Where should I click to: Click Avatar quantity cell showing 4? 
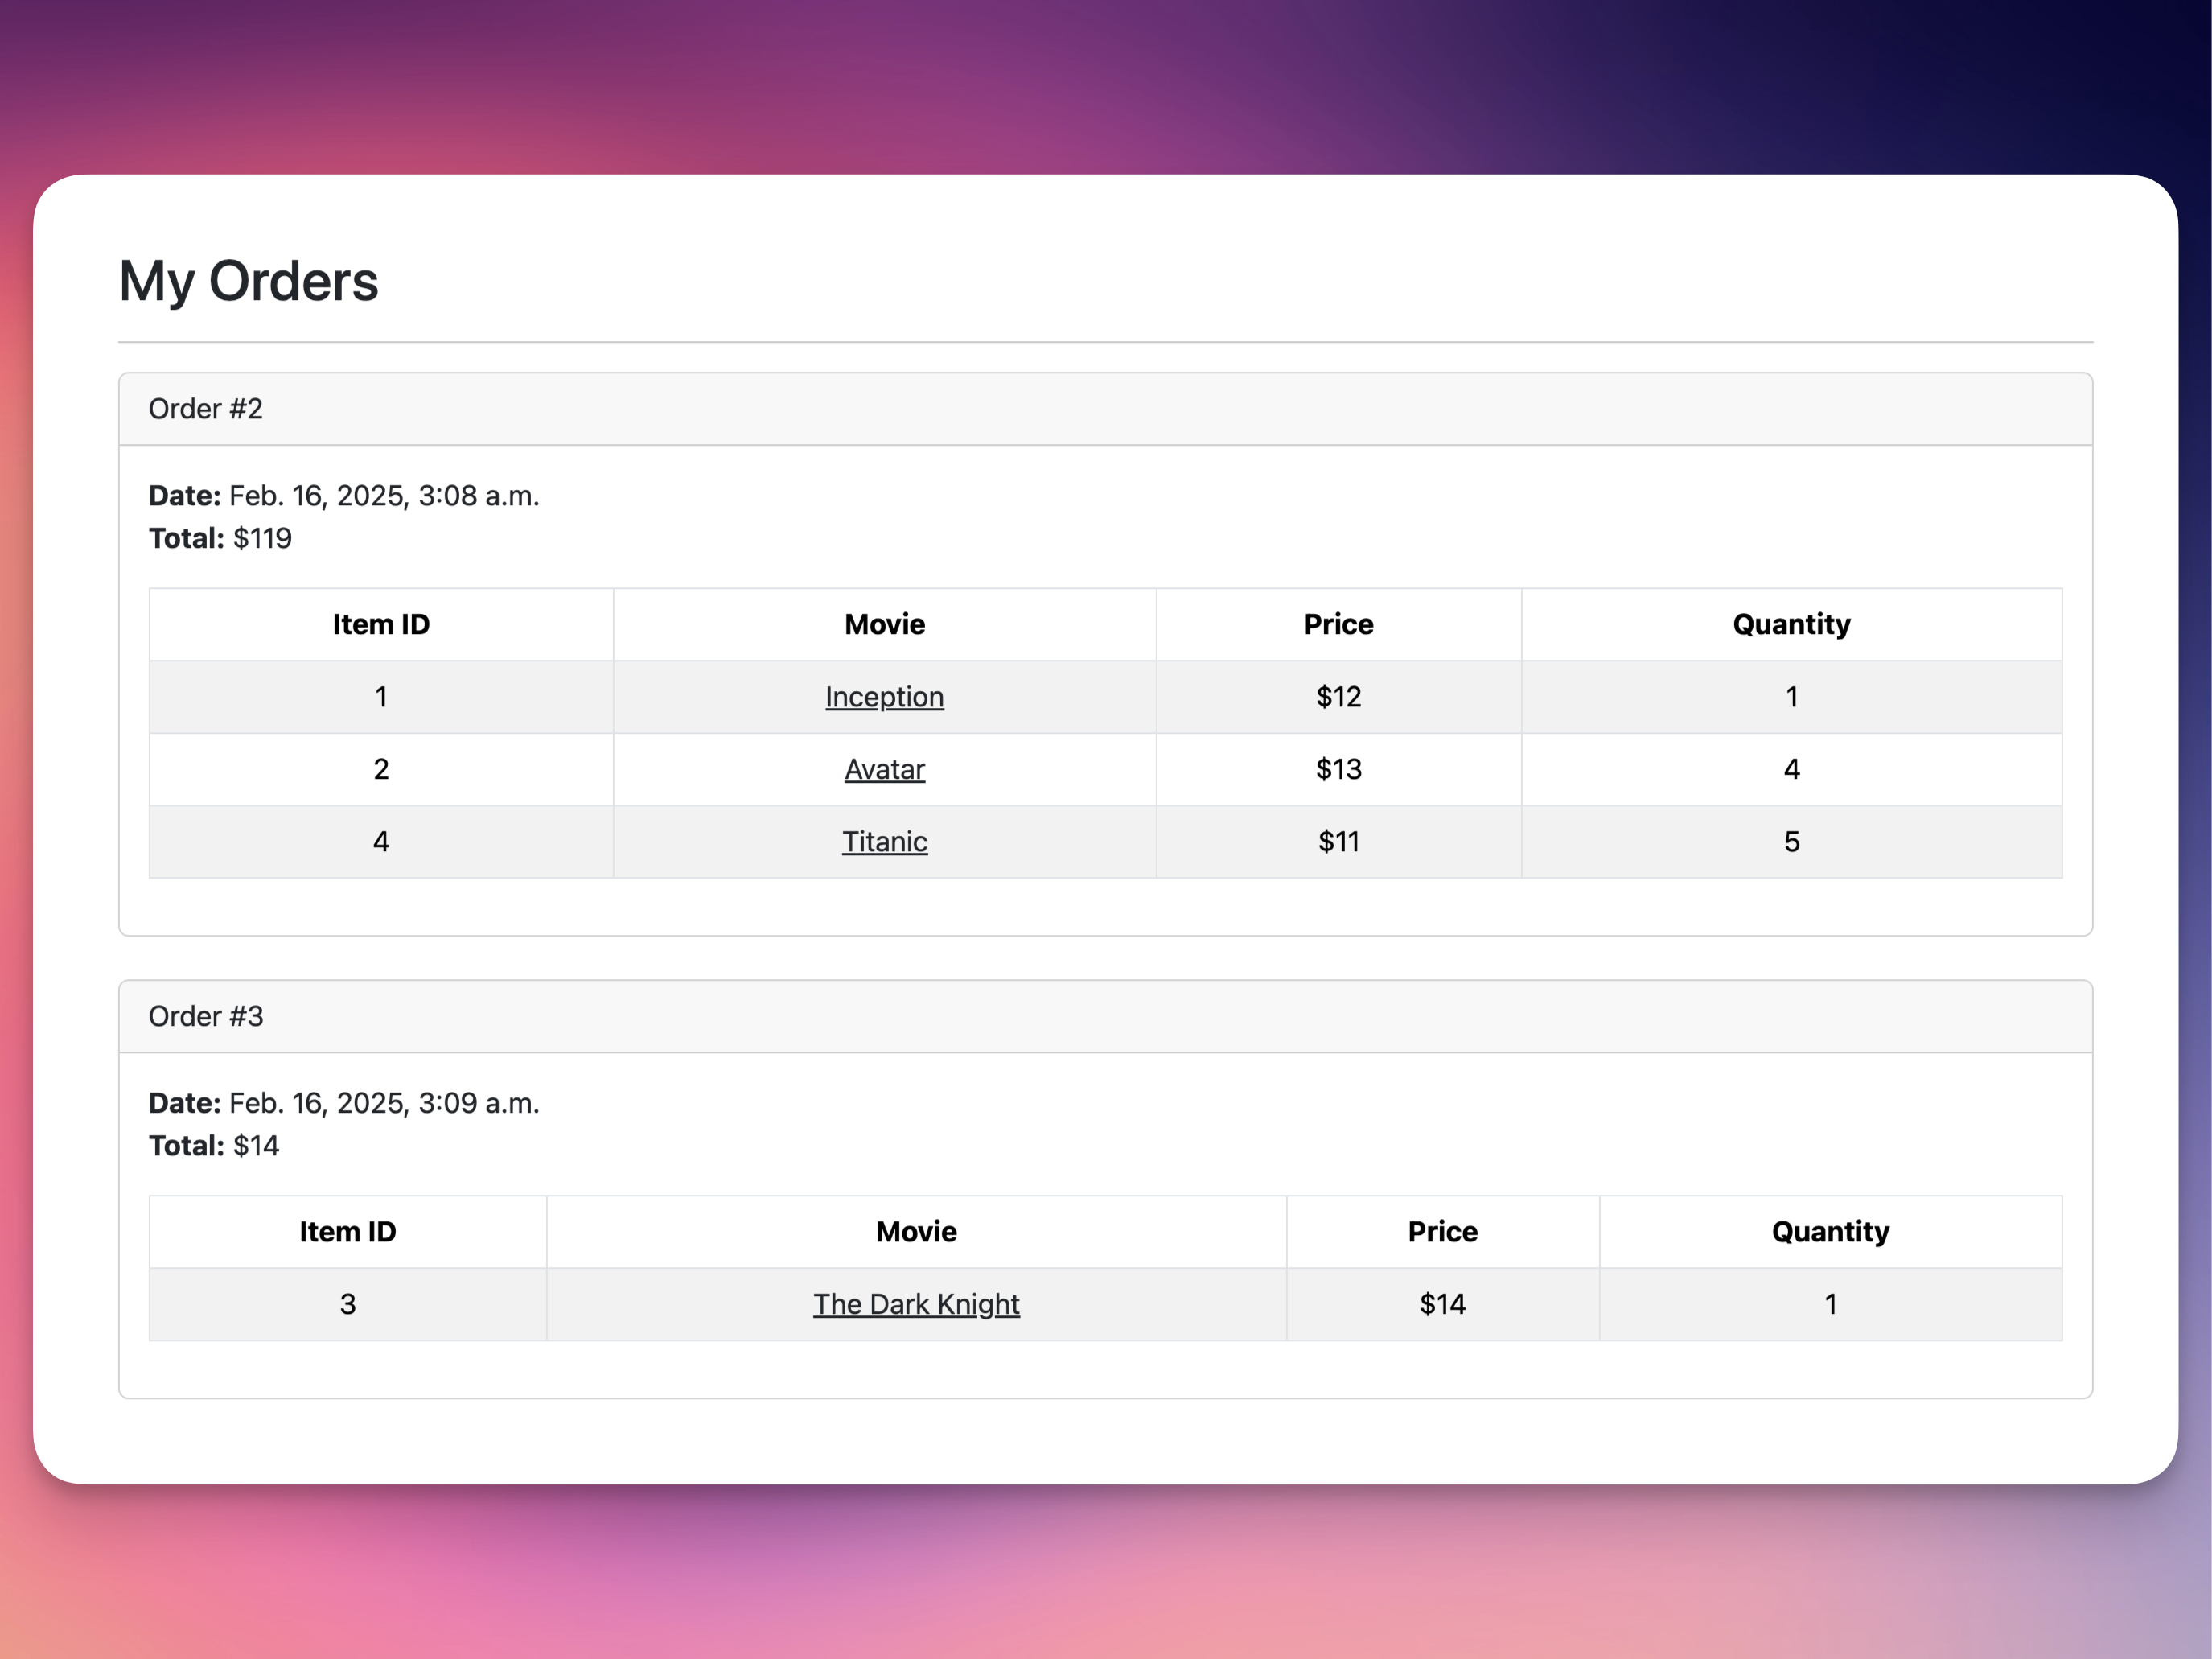point(1791,769)
